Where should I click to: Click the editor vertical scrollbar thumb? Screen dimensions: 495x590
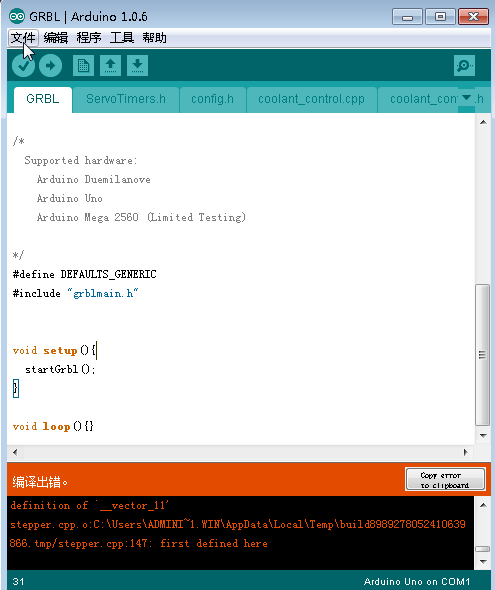[483, 354]
